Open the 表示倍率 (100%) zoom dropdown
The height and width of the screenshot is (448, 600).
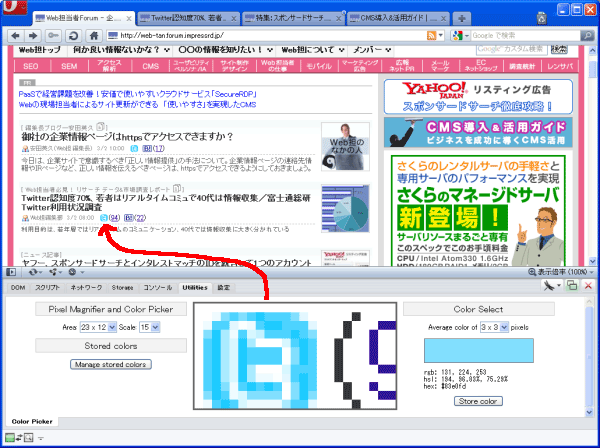click(561, 272)
